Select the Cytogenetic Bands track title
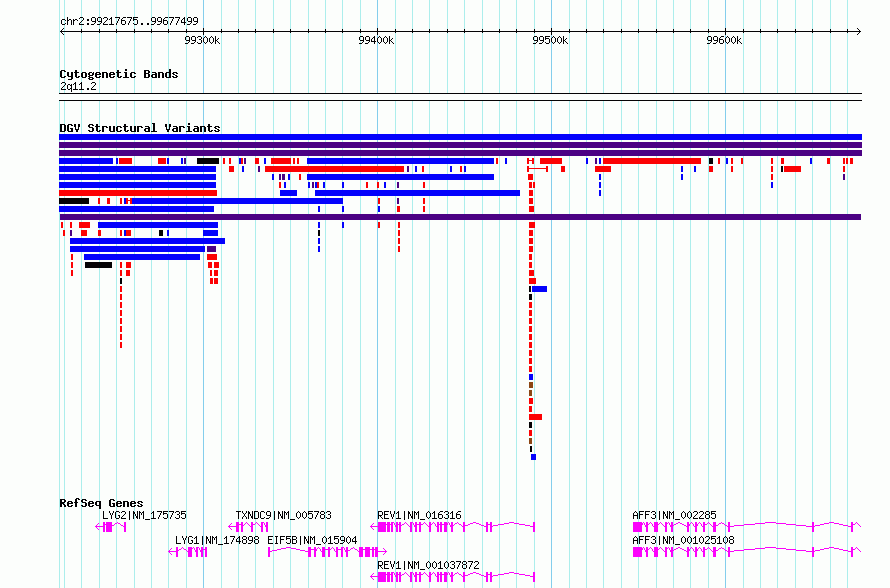The height and width of the screenshot is (588, 890). click(119, 74)
